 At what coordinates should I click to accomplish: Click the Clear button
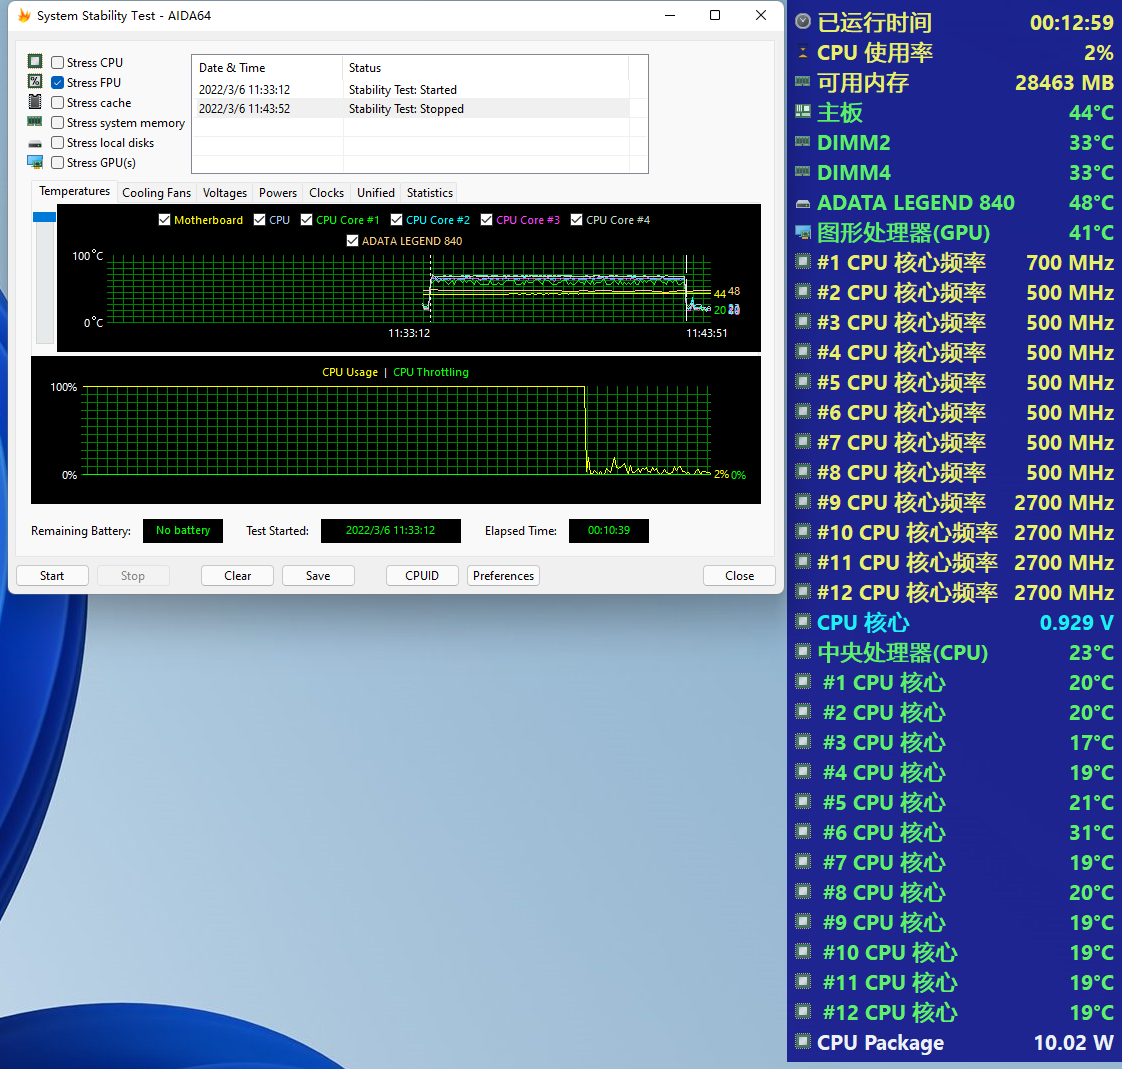coord(238,575)
